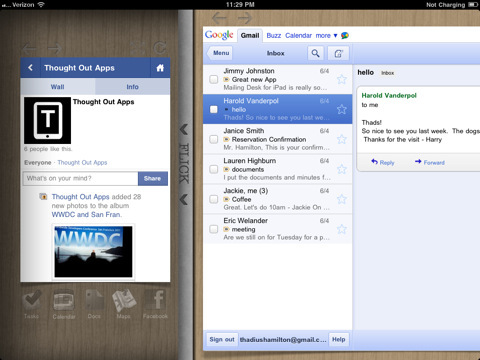Click left panel forward arrow above Facebook
Image resolution: width=480 pixels, height=360 pixels.
click(x=55, y=49)
